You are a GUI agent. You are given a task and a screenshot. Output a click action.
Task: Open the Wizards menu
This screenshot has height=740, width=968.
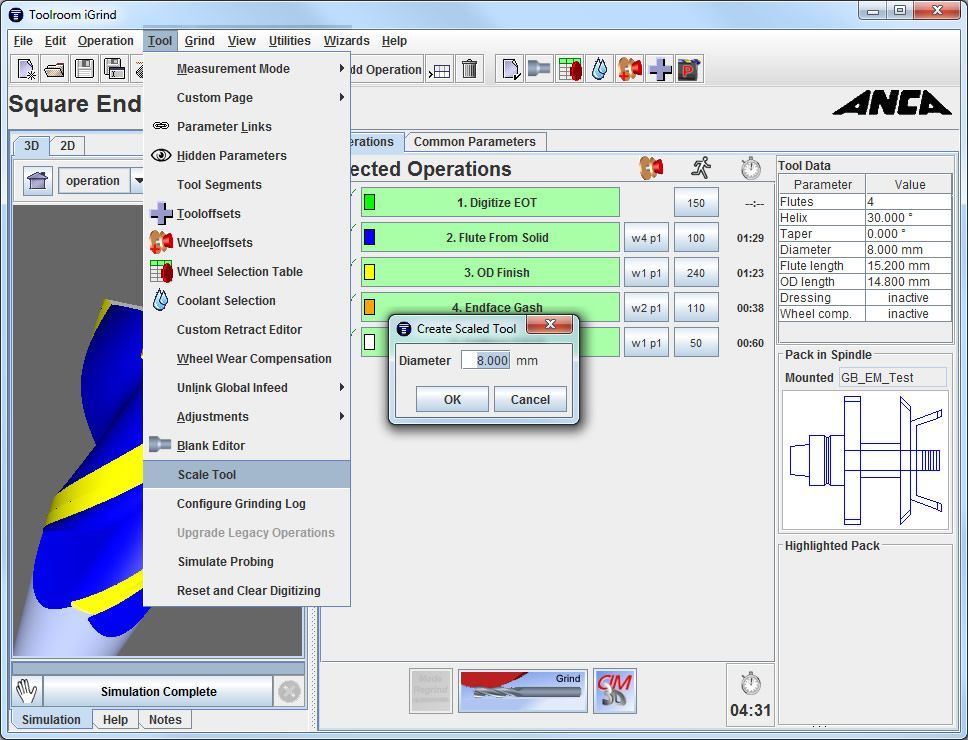346,41
